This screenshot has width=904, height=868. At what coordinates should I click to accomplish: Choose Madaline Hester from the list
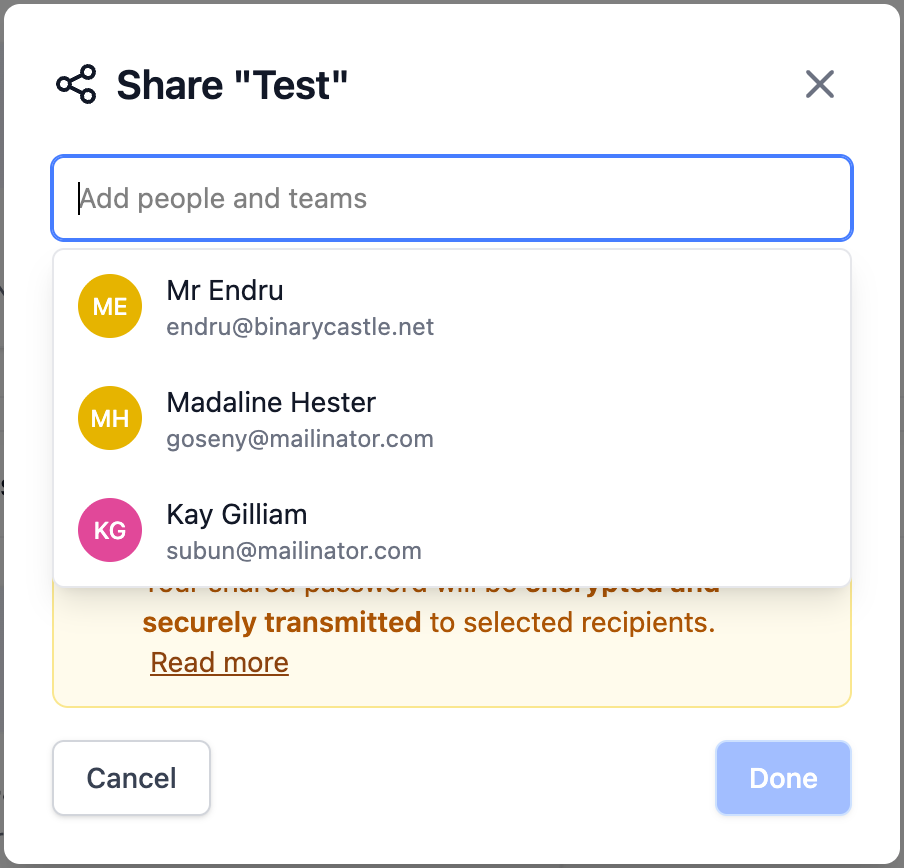(x=271, y=403)
